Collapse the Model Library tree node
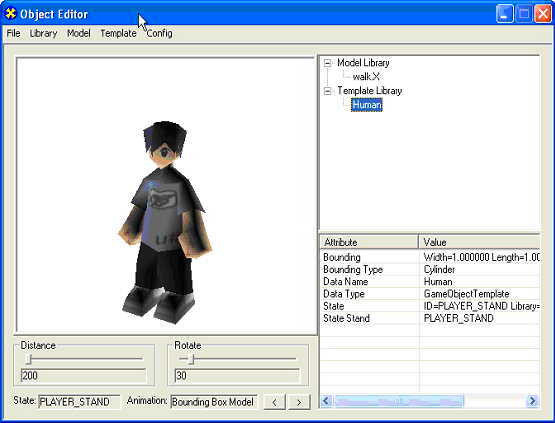The height and width of the screenshot is (423, 555). [328, 63]
